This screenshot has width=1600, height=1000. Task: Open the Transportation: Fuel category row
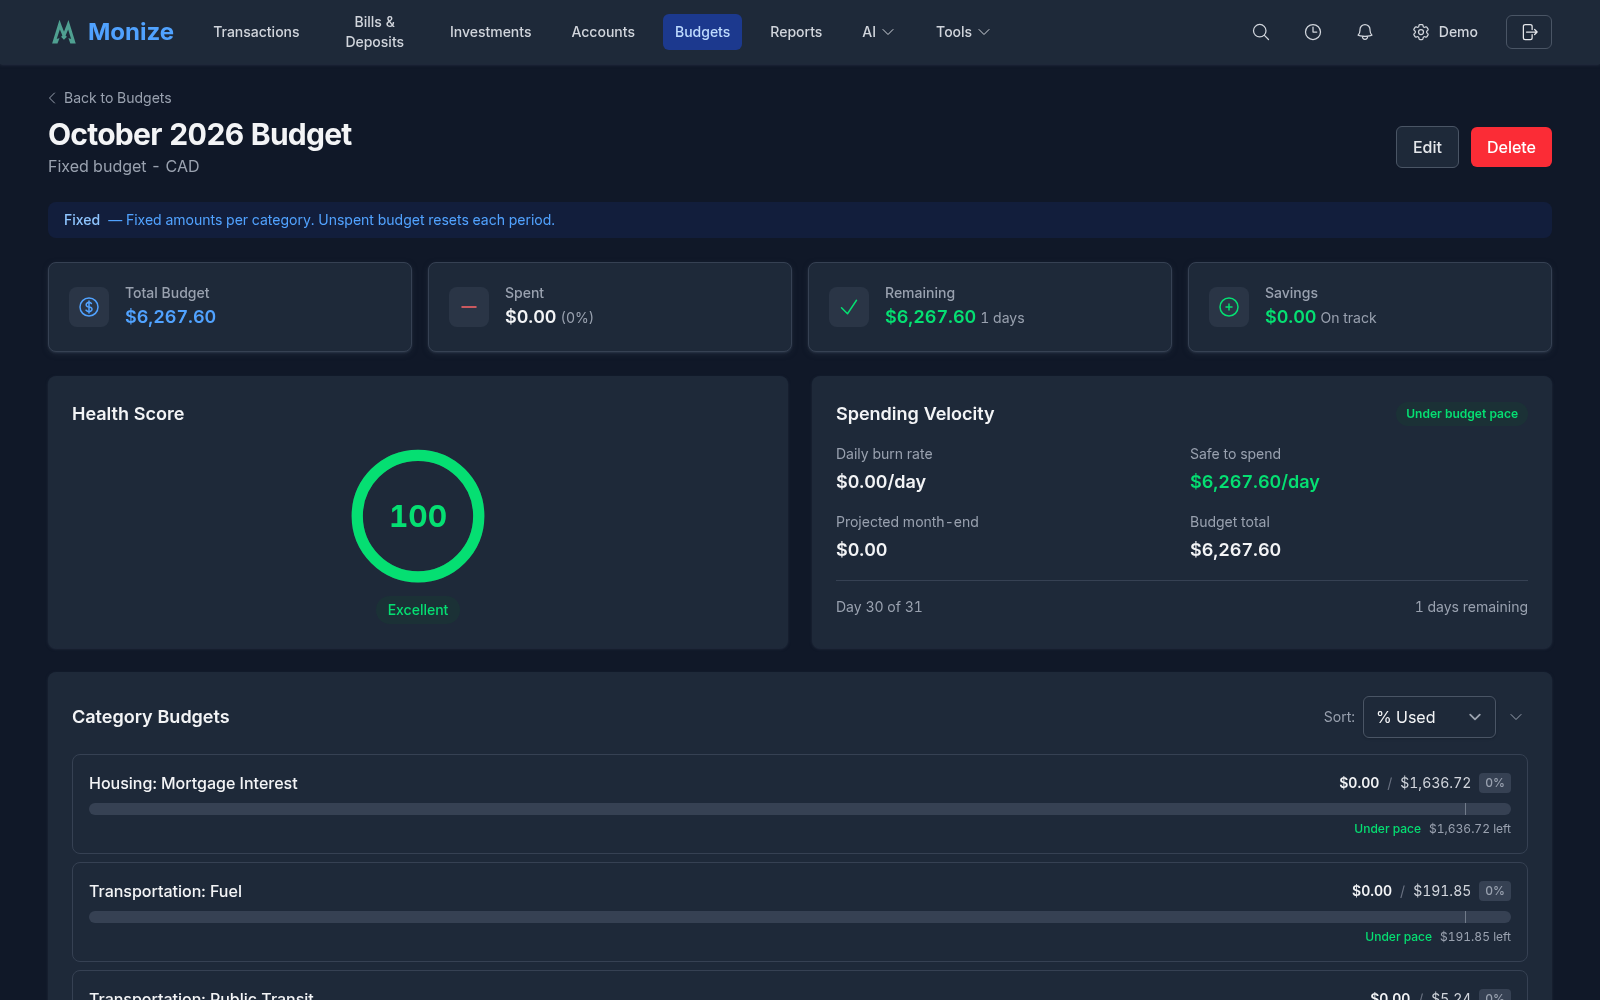click(800, 912)
